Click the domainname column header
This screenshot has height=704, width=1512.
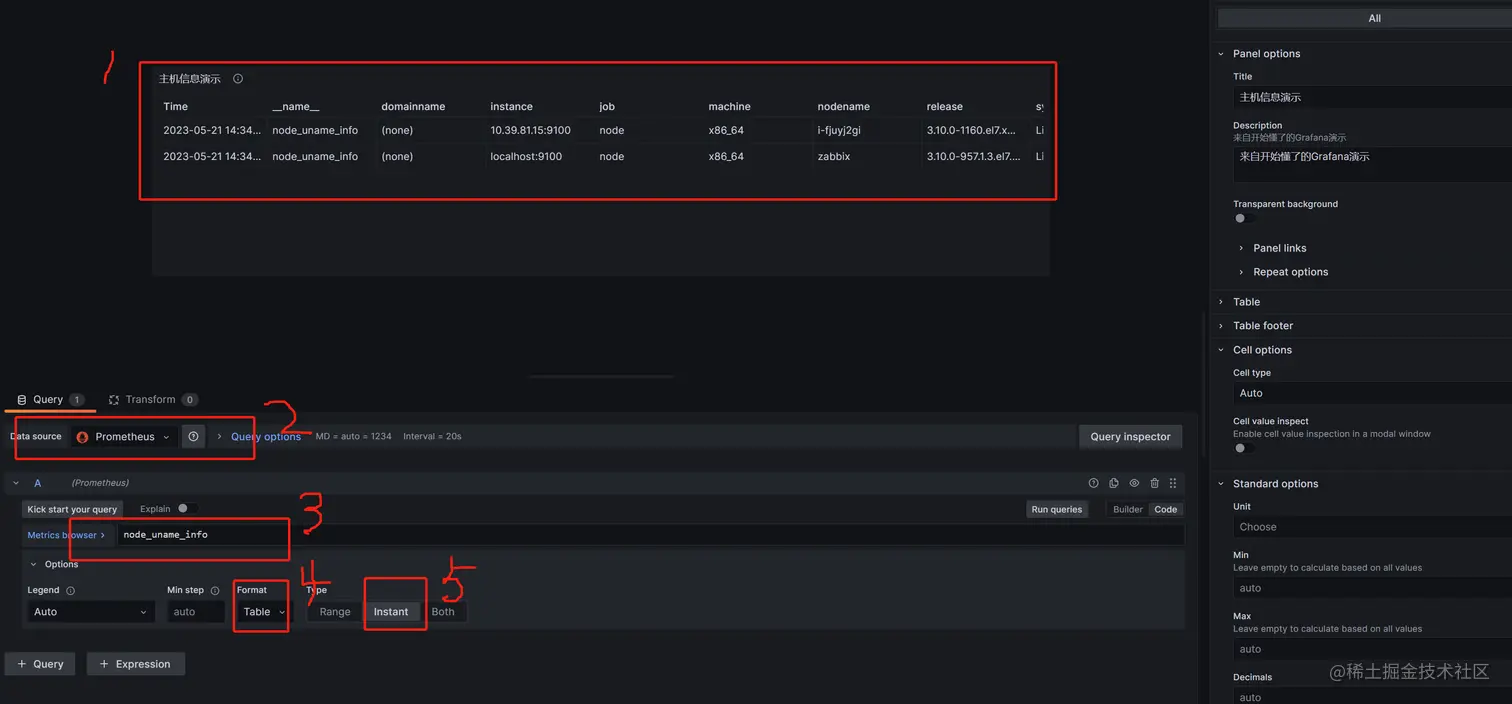pyautogui.click(x=413, y=107)
